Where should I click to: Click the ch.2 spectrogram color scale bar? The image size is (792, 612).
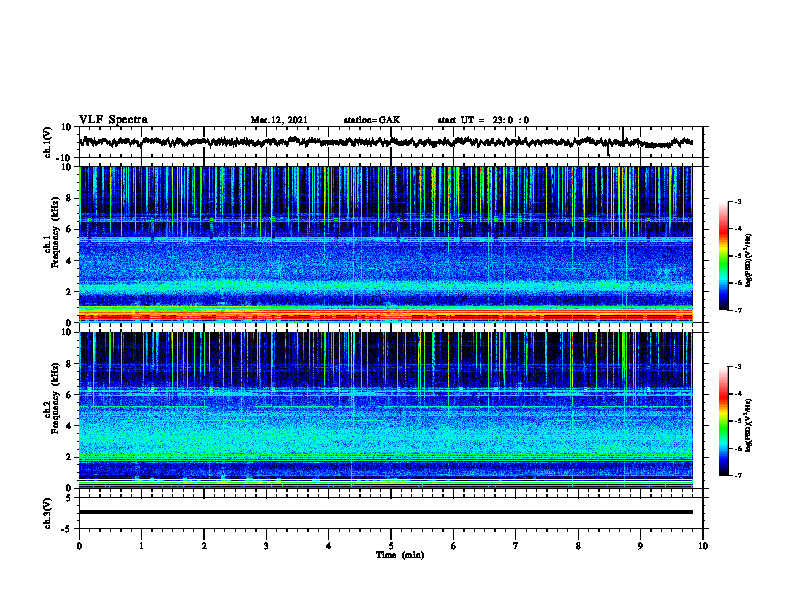pyautogui.click(x=724, y=421)
